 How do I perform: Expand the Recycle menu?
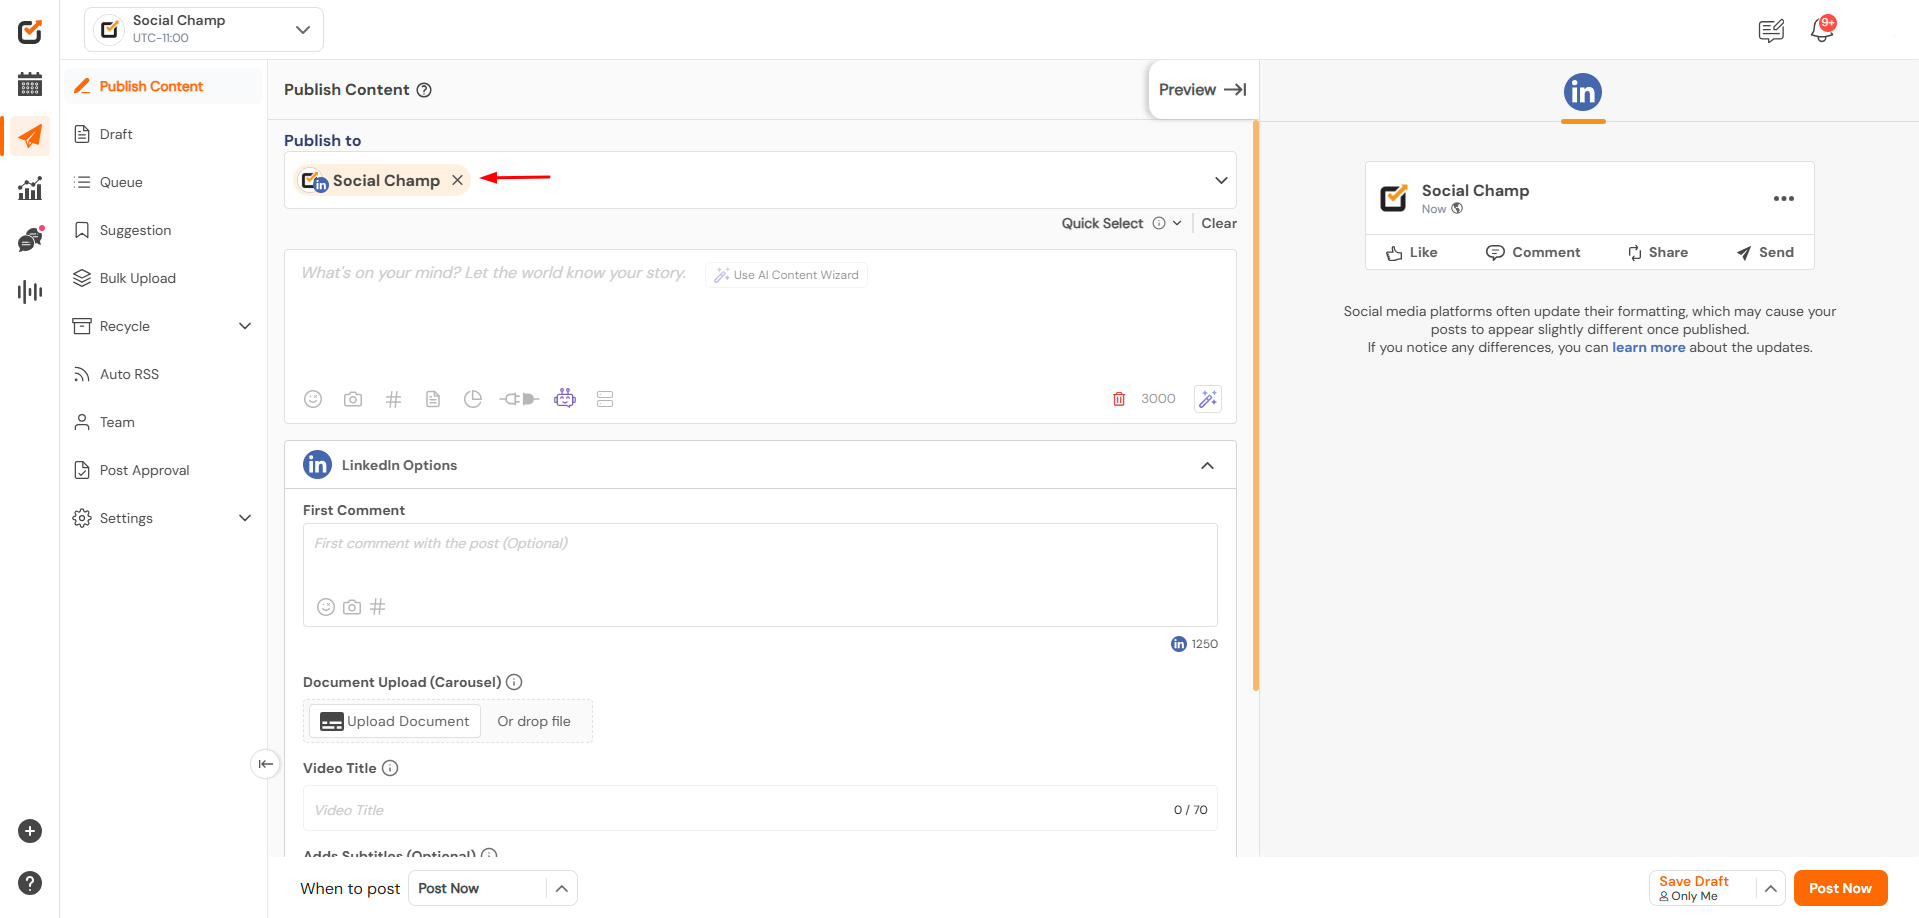click(245, 326)
